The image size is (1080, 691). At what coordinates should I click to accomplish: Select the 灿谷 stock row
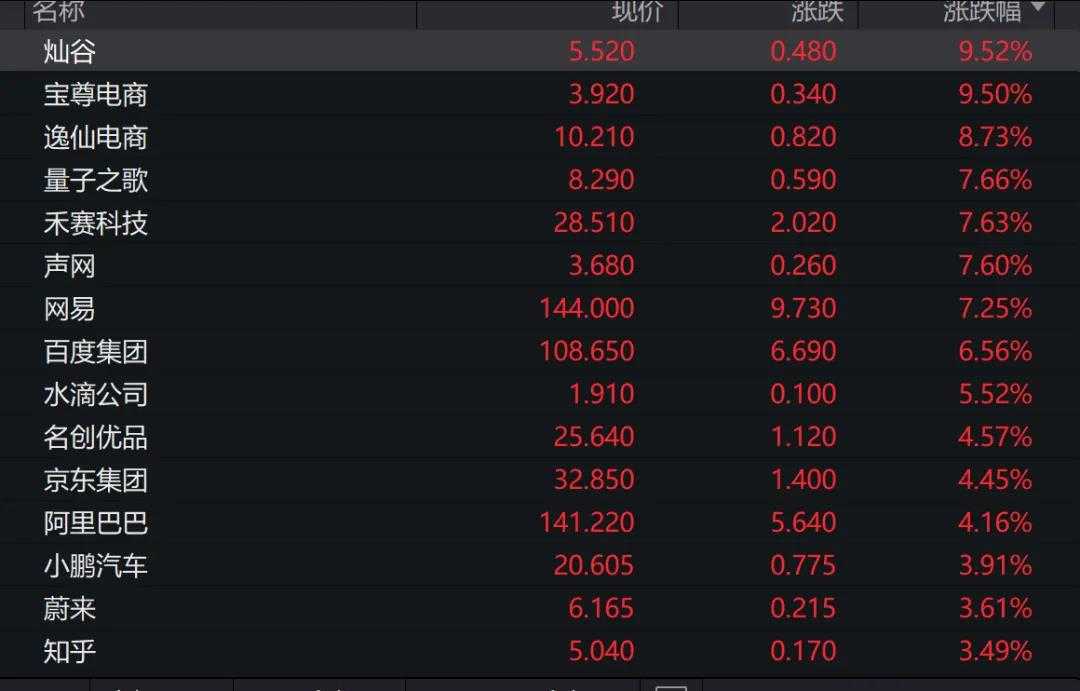tap(70, 51)
